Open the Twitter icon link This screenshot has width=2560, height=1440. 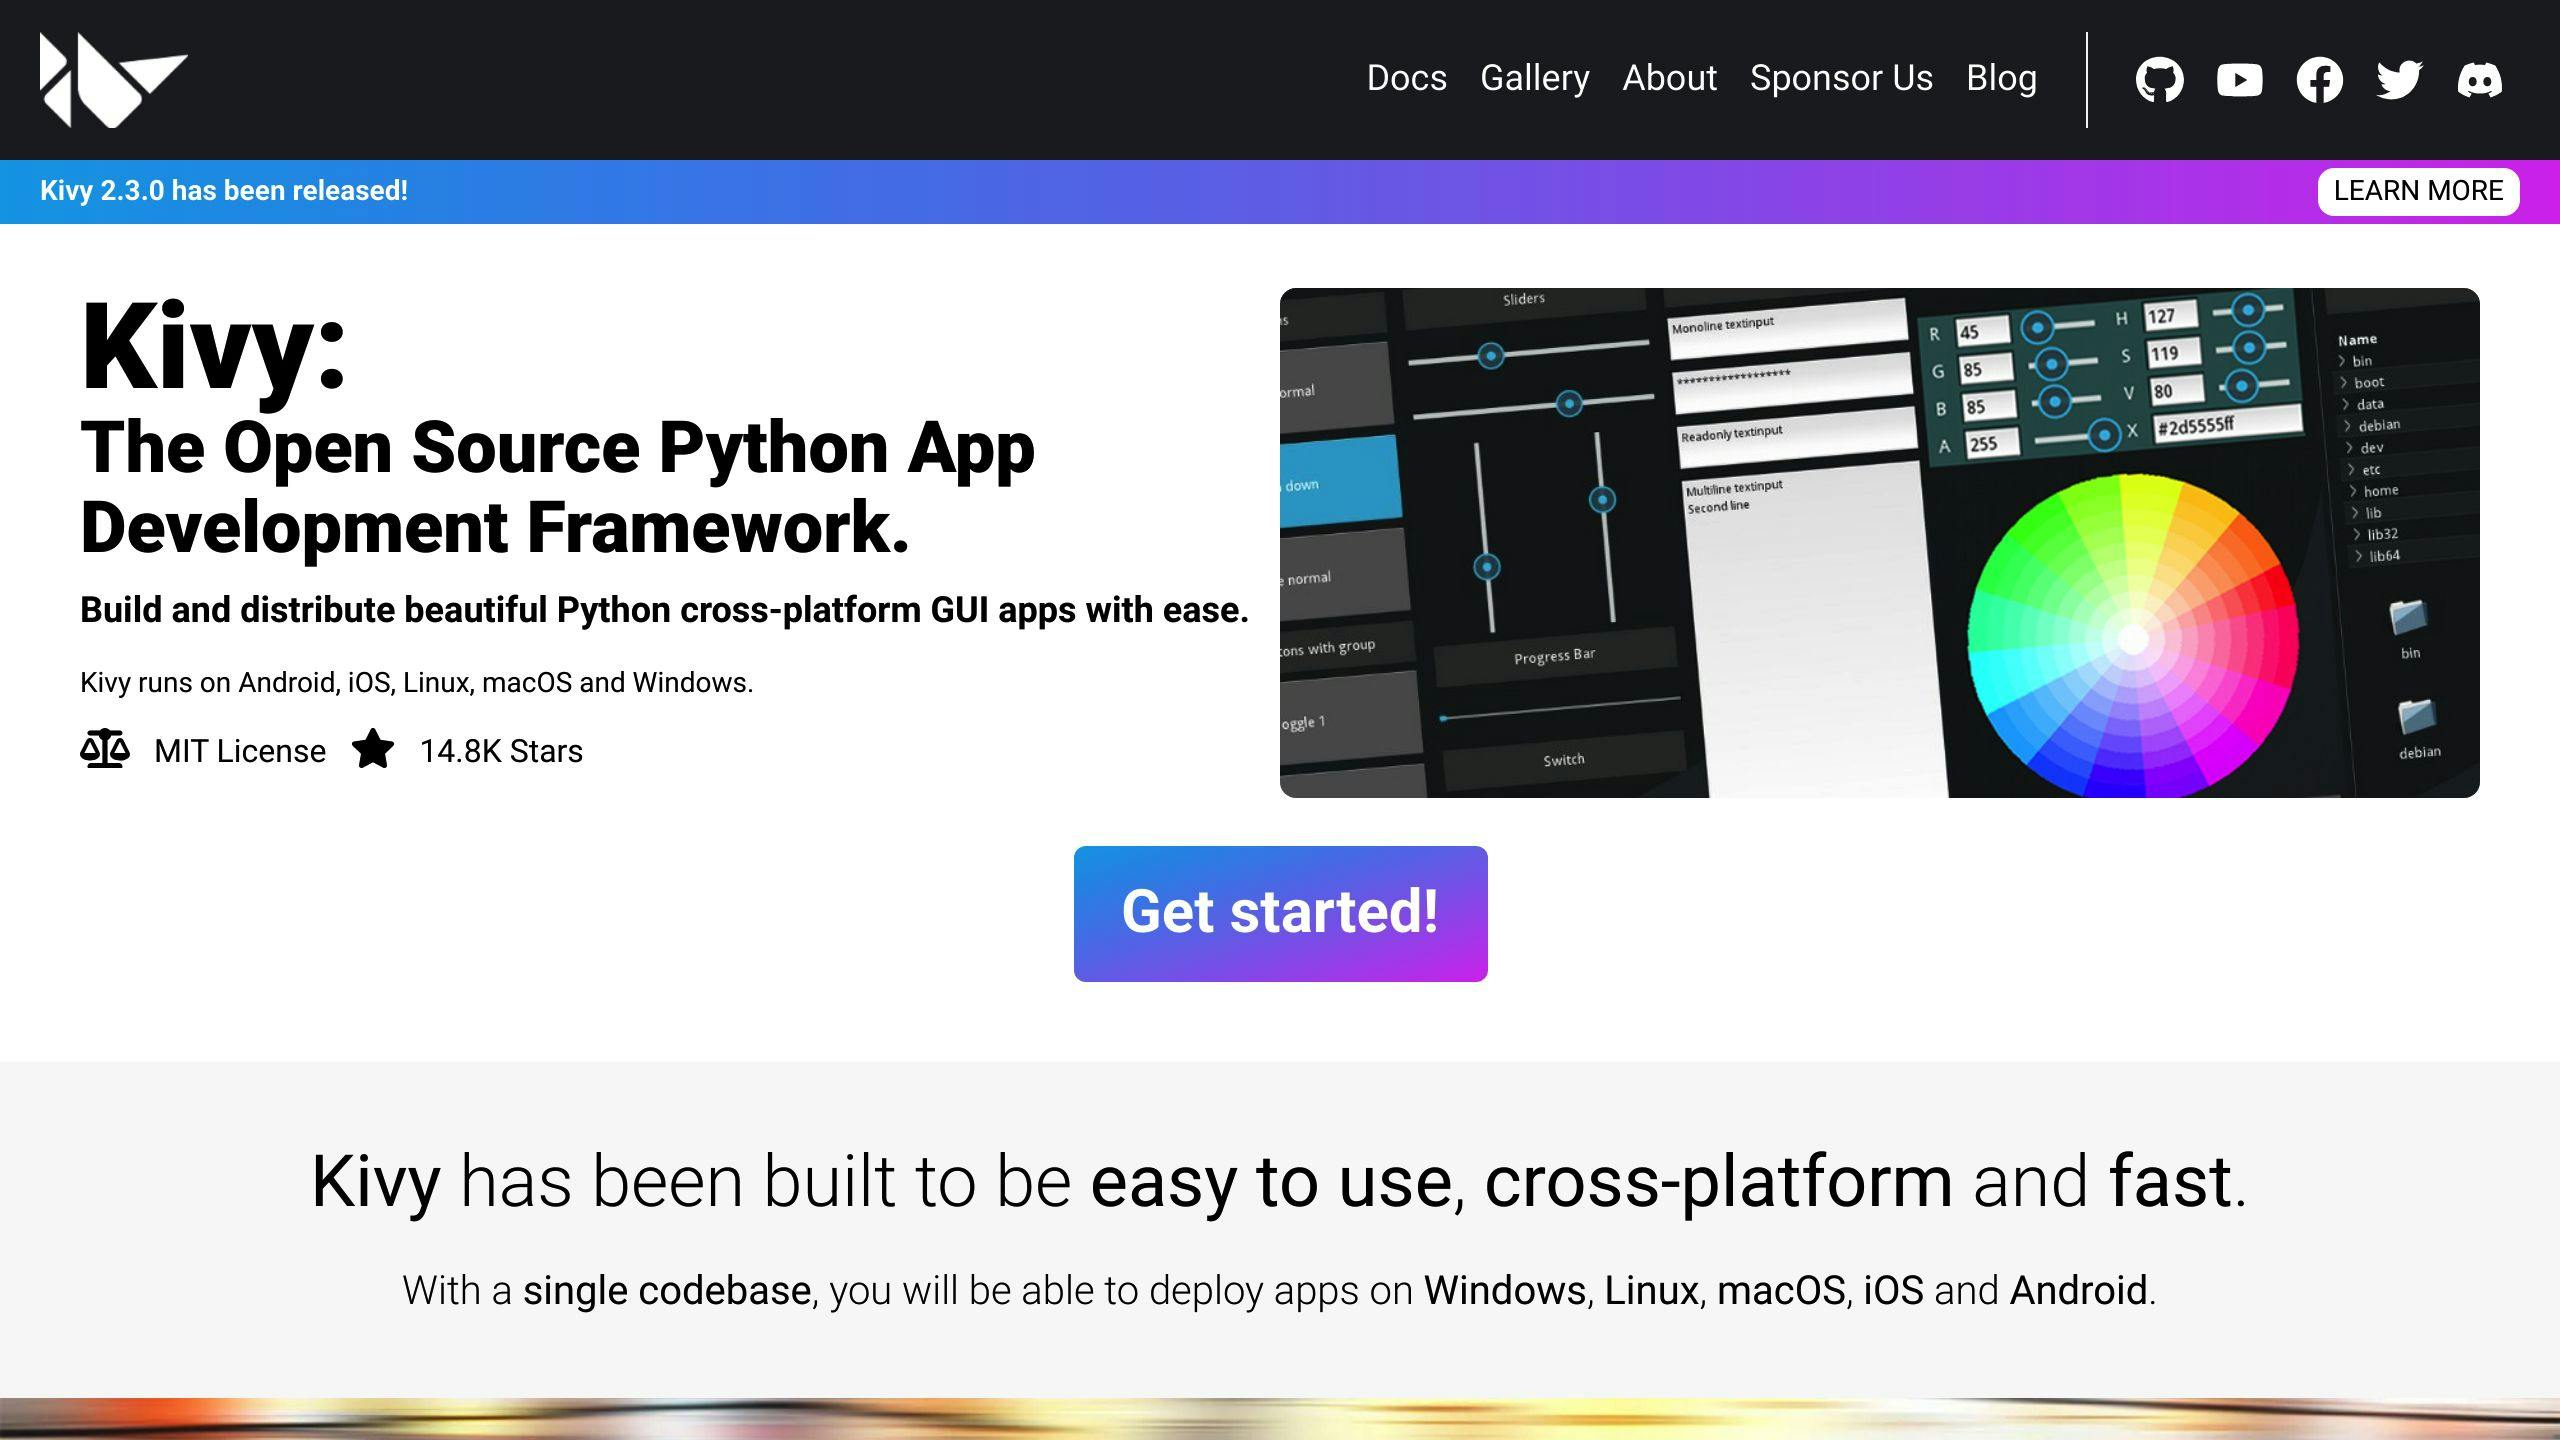point(2399,80)
